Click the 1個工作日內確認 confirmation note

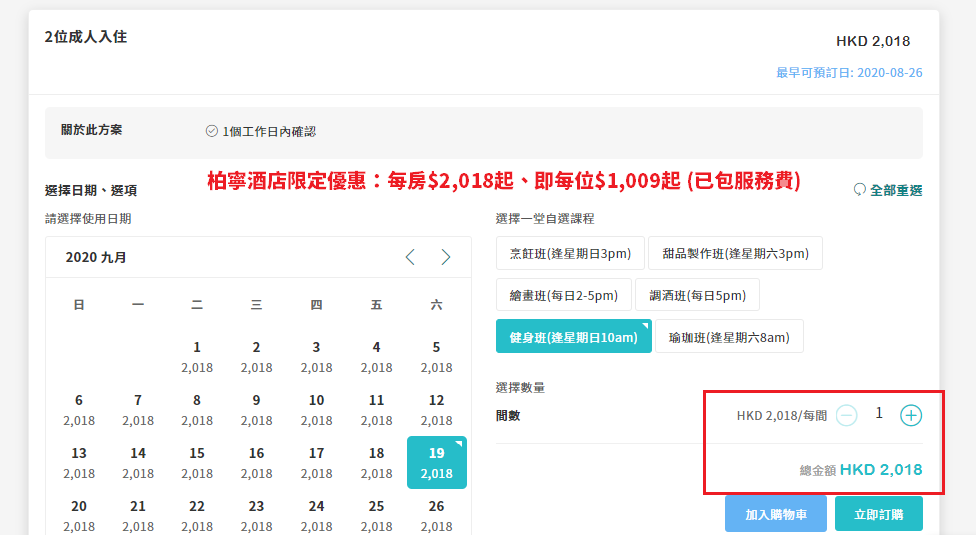(261, 131)
